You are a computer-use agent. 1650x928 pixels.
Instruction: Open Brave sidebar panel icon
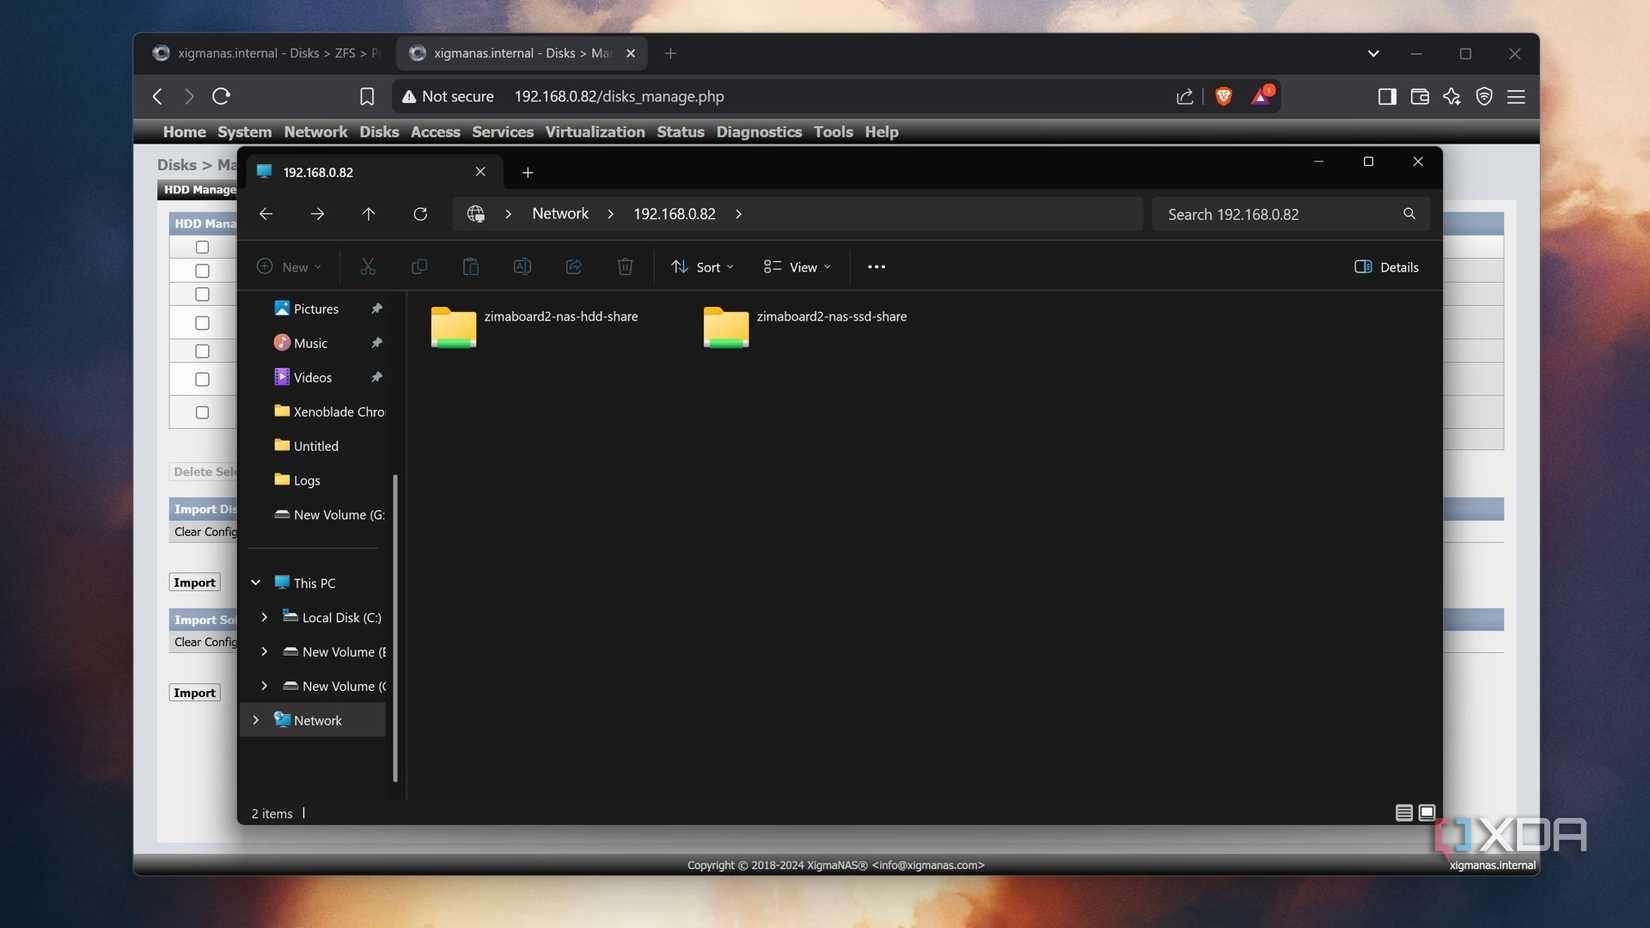pyautogui.click(x=1387, y=96)
